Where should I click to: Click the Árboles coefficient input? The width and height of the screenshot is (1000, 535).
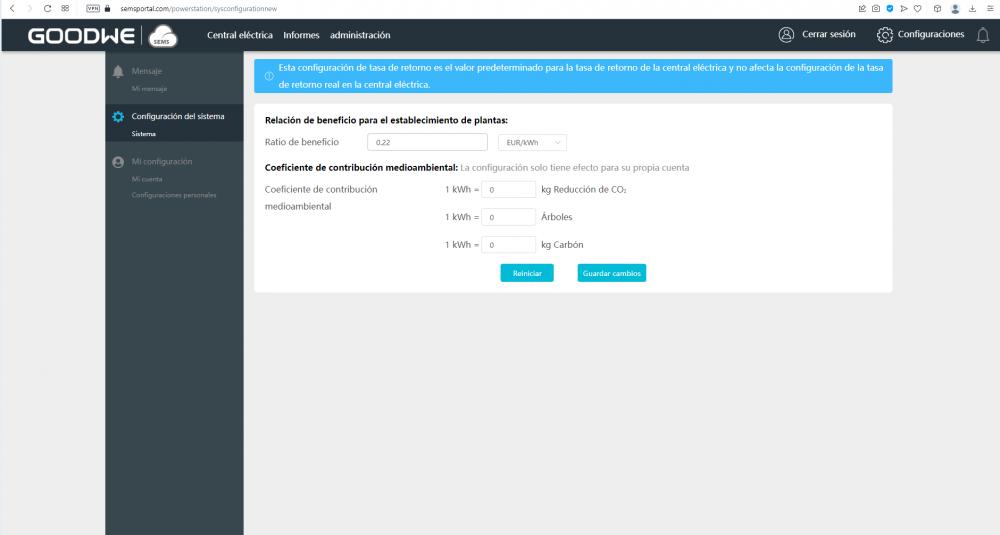[x=508, y=217]
